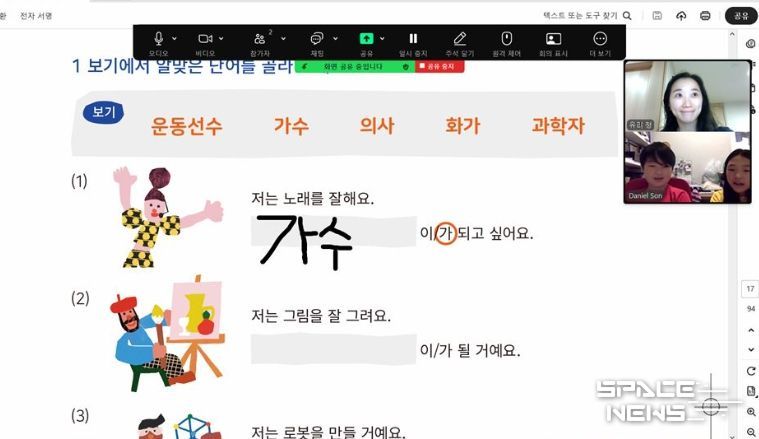Toggle the video camera button

coord(205,38)
